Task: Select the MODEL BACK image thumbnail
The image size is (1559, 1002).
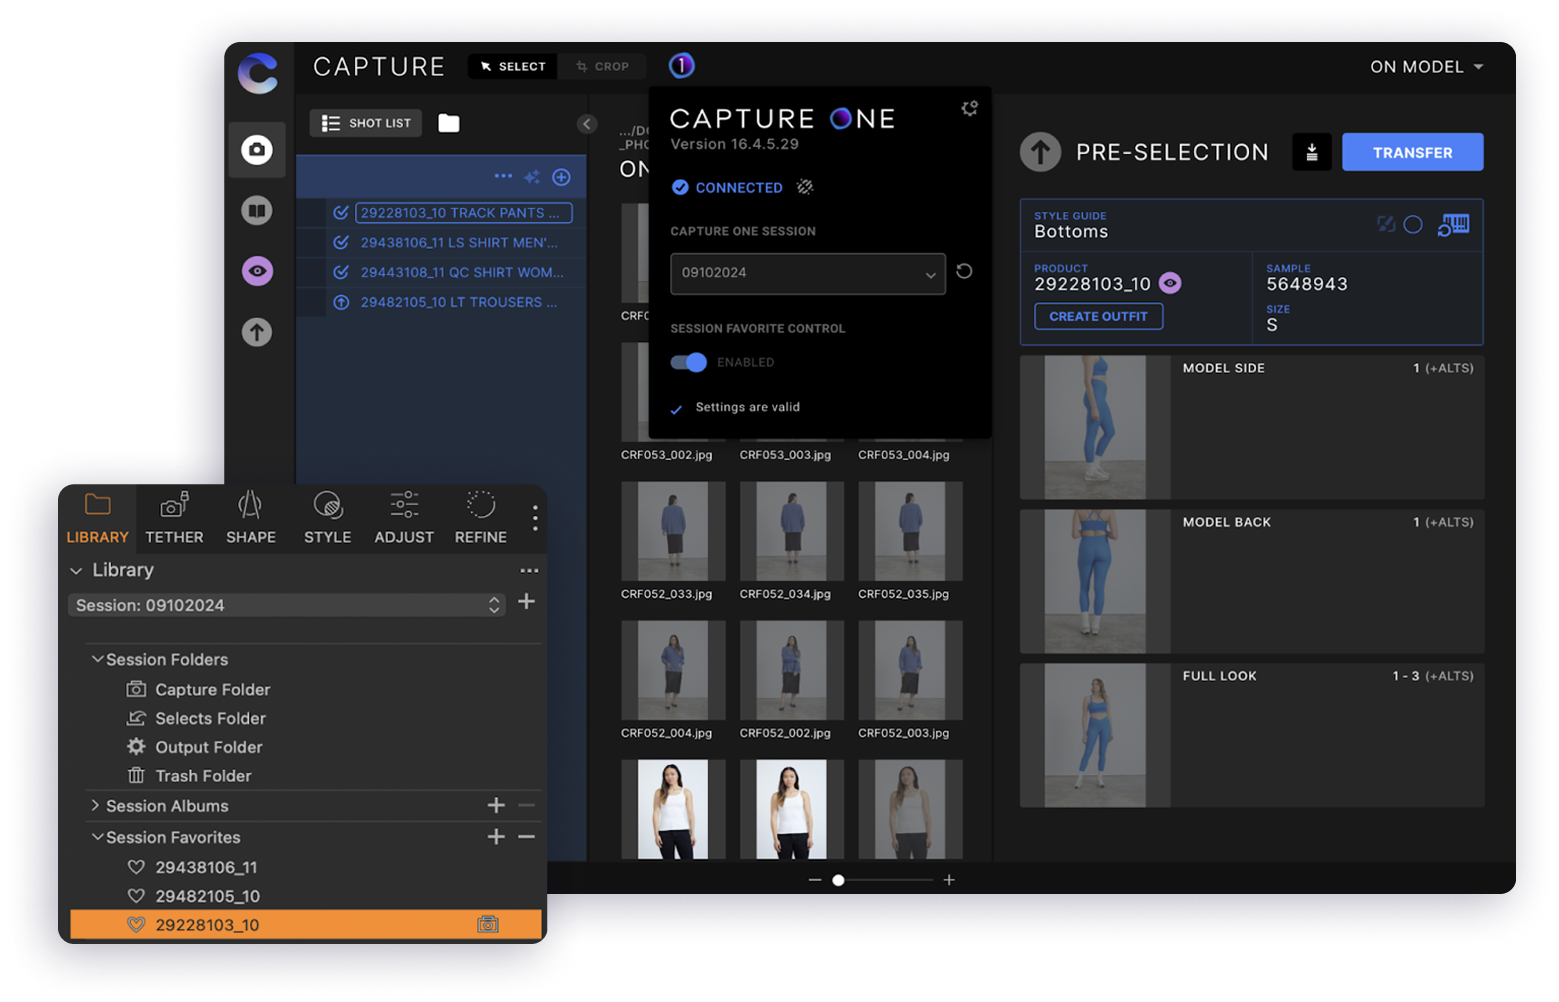Action: [x=1095, y=581]
